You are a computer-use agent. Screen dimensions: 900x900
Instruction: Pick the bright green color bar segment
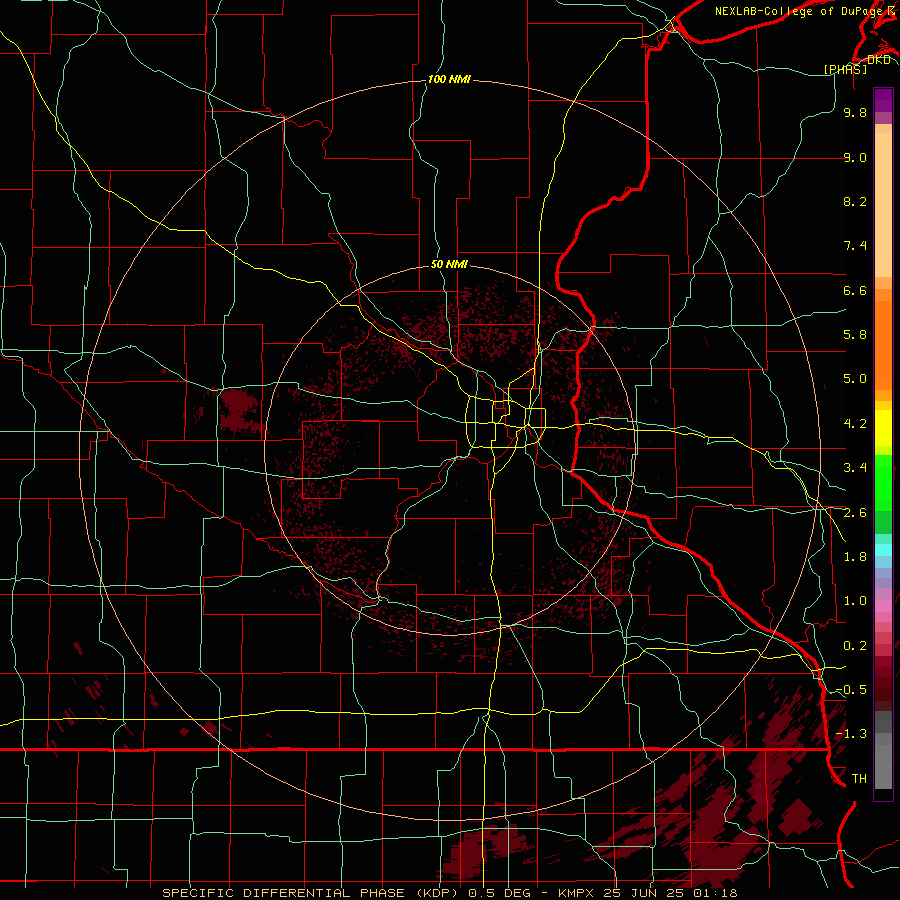pos(883,482)
